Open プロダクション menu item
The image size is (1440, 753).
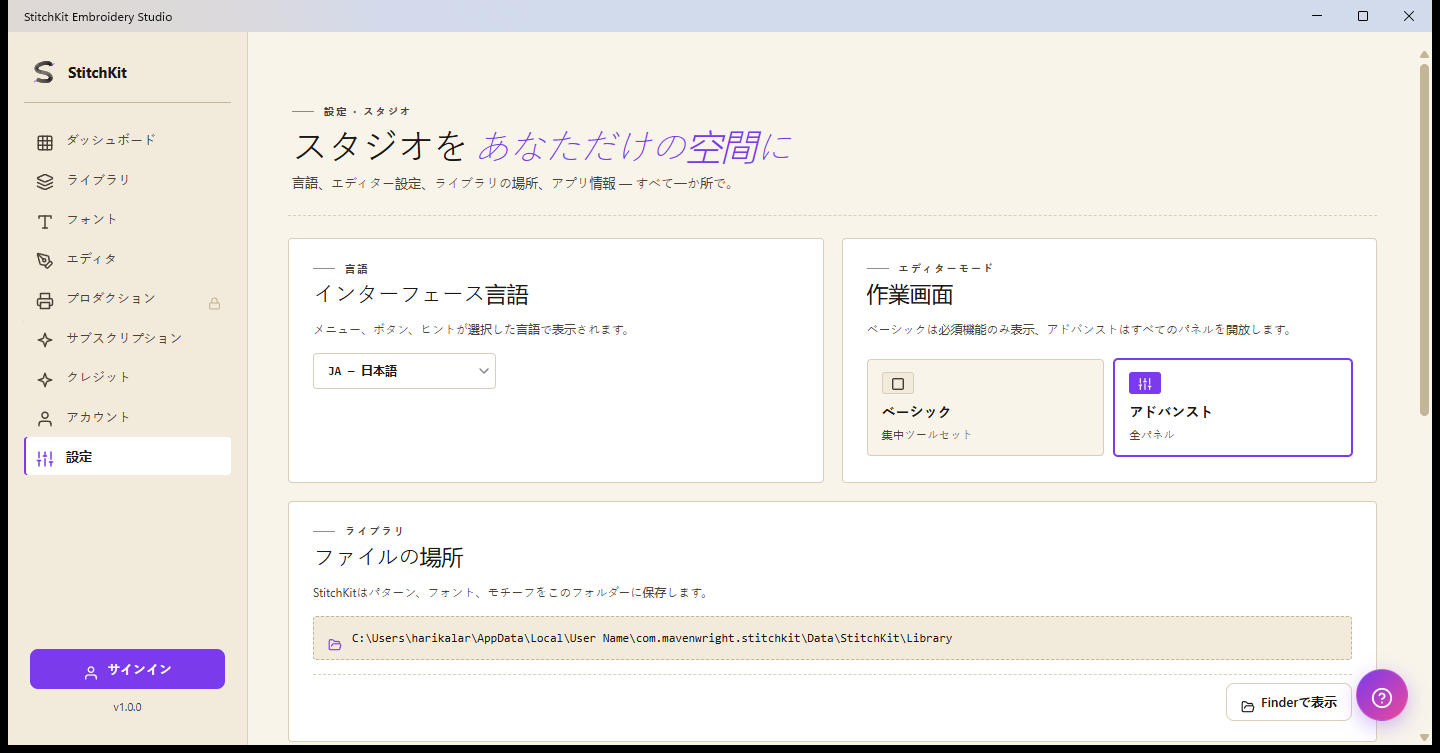[128, 299]
